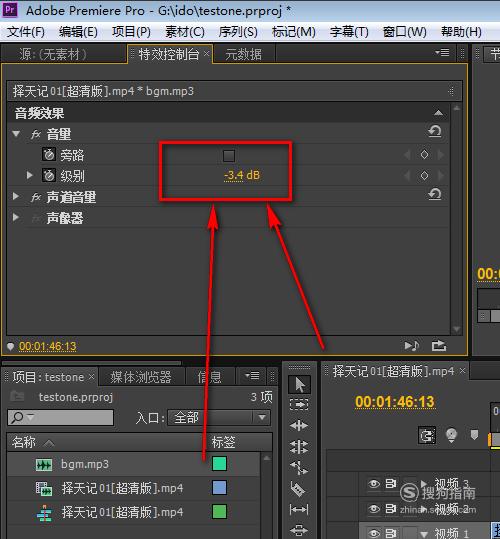Select the Razor tool
This screenshot has width=500, height=539.
pos(298,489)
